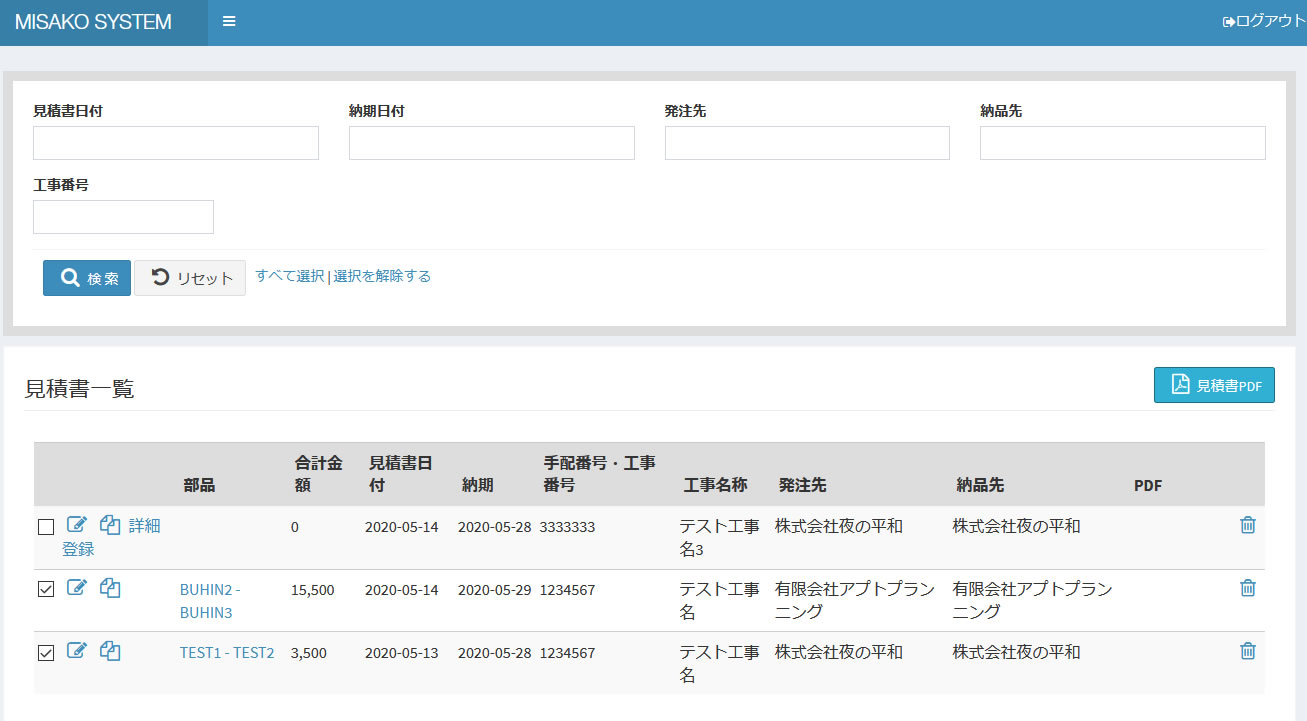This screenshot has height=721, width=1307.
Task: Toggle the hamburger sidebar menu icon
Action: point(229,22)
